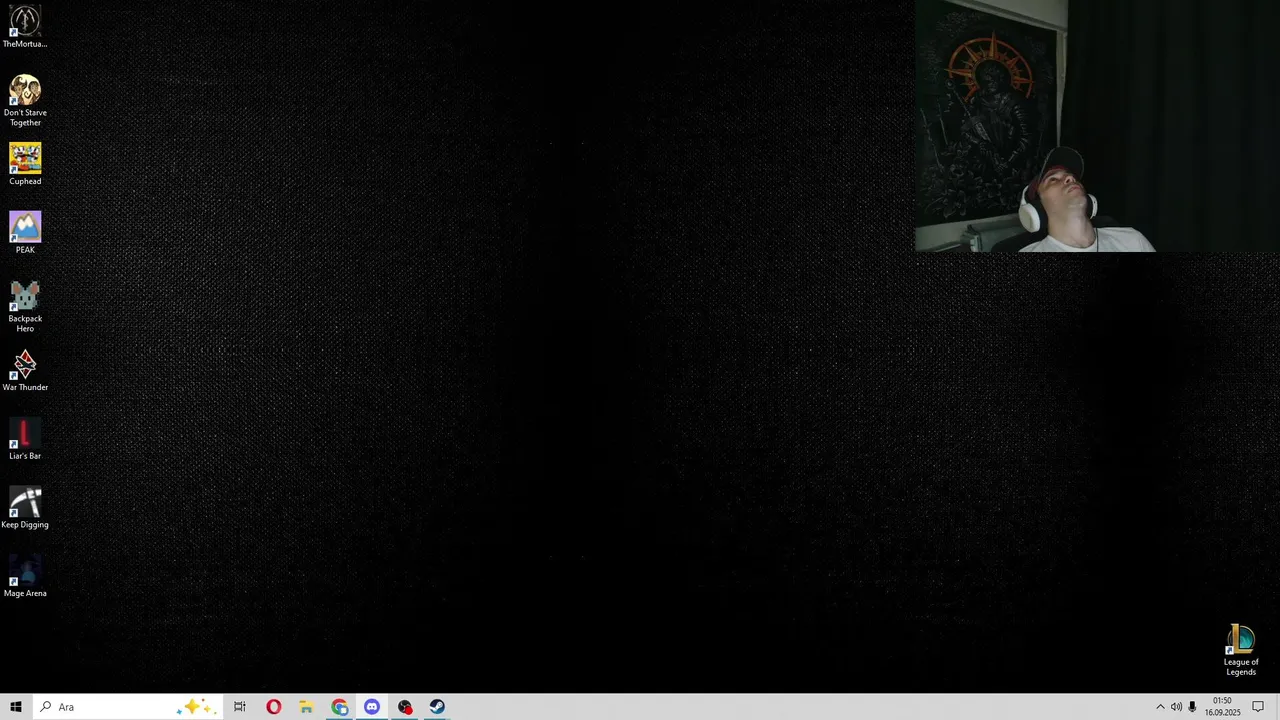Select Don't Starve Together shortcut
Viewport: 1280px width, 720px height.
coord(25,100)
